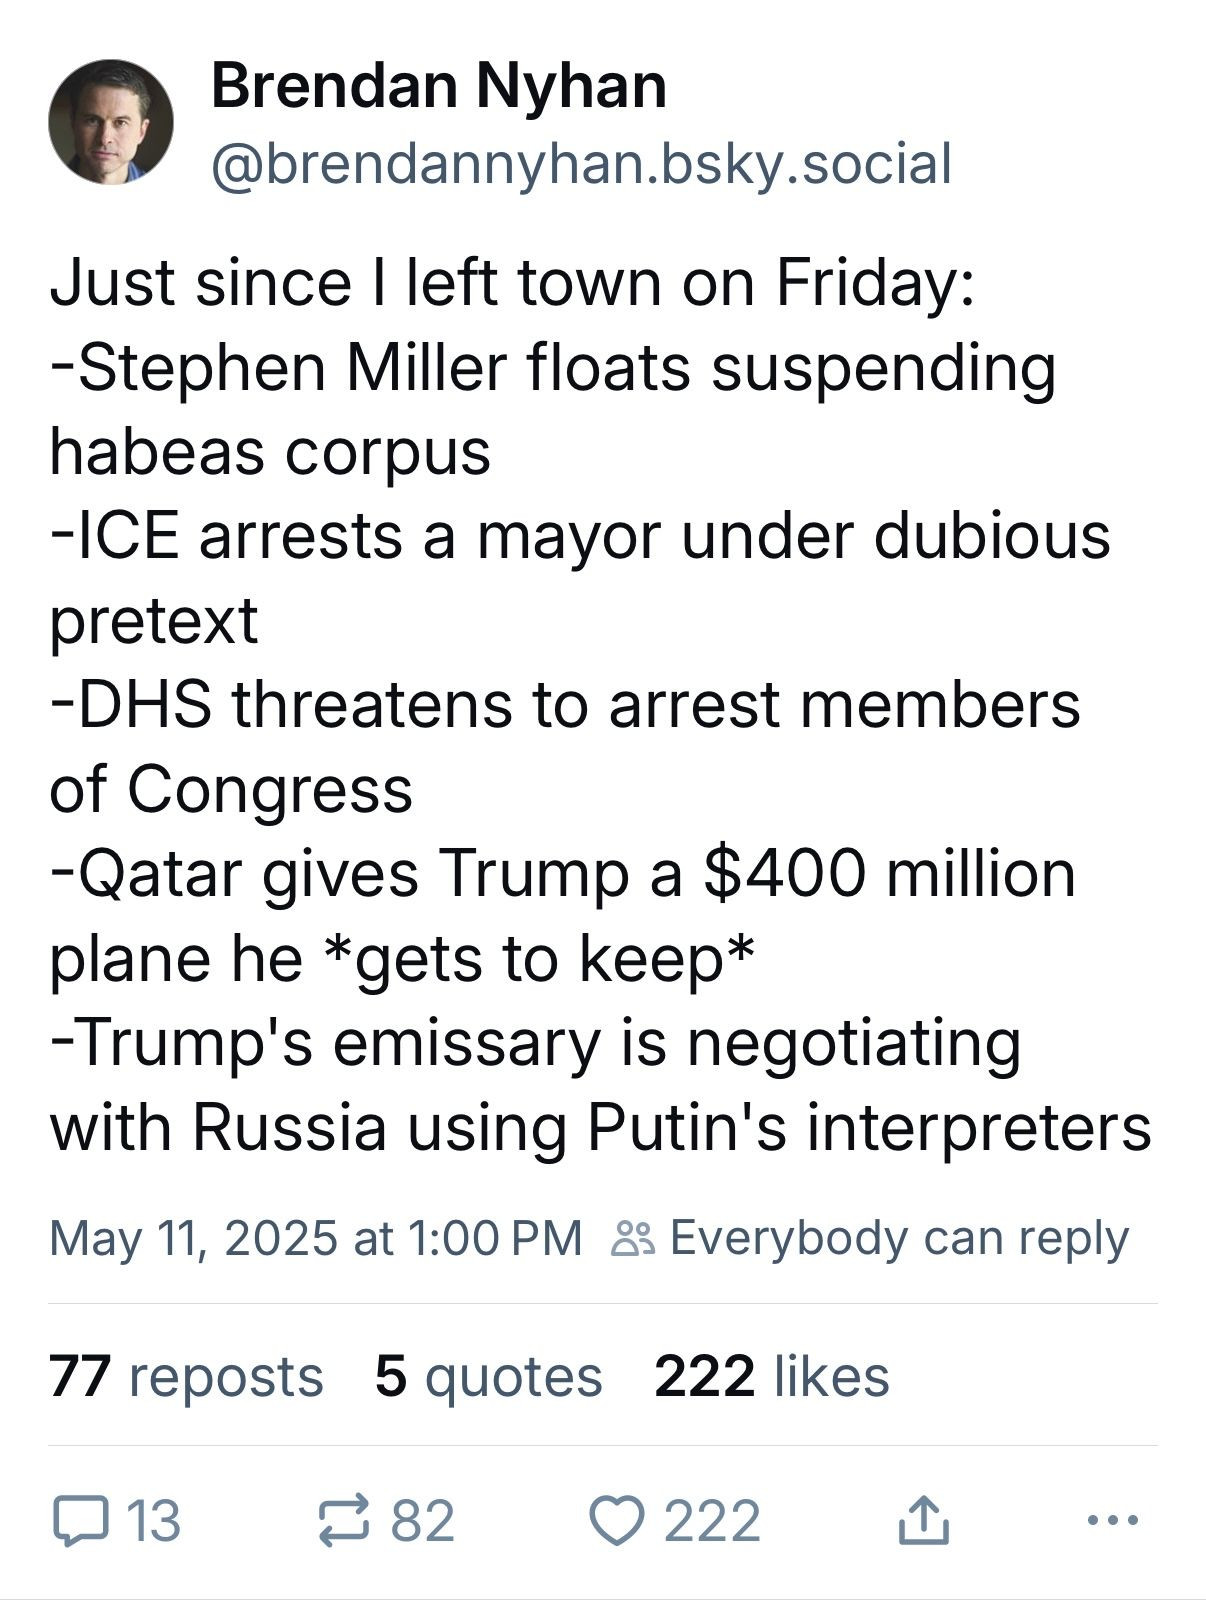View the 222 likes list

click(771, 1375)
